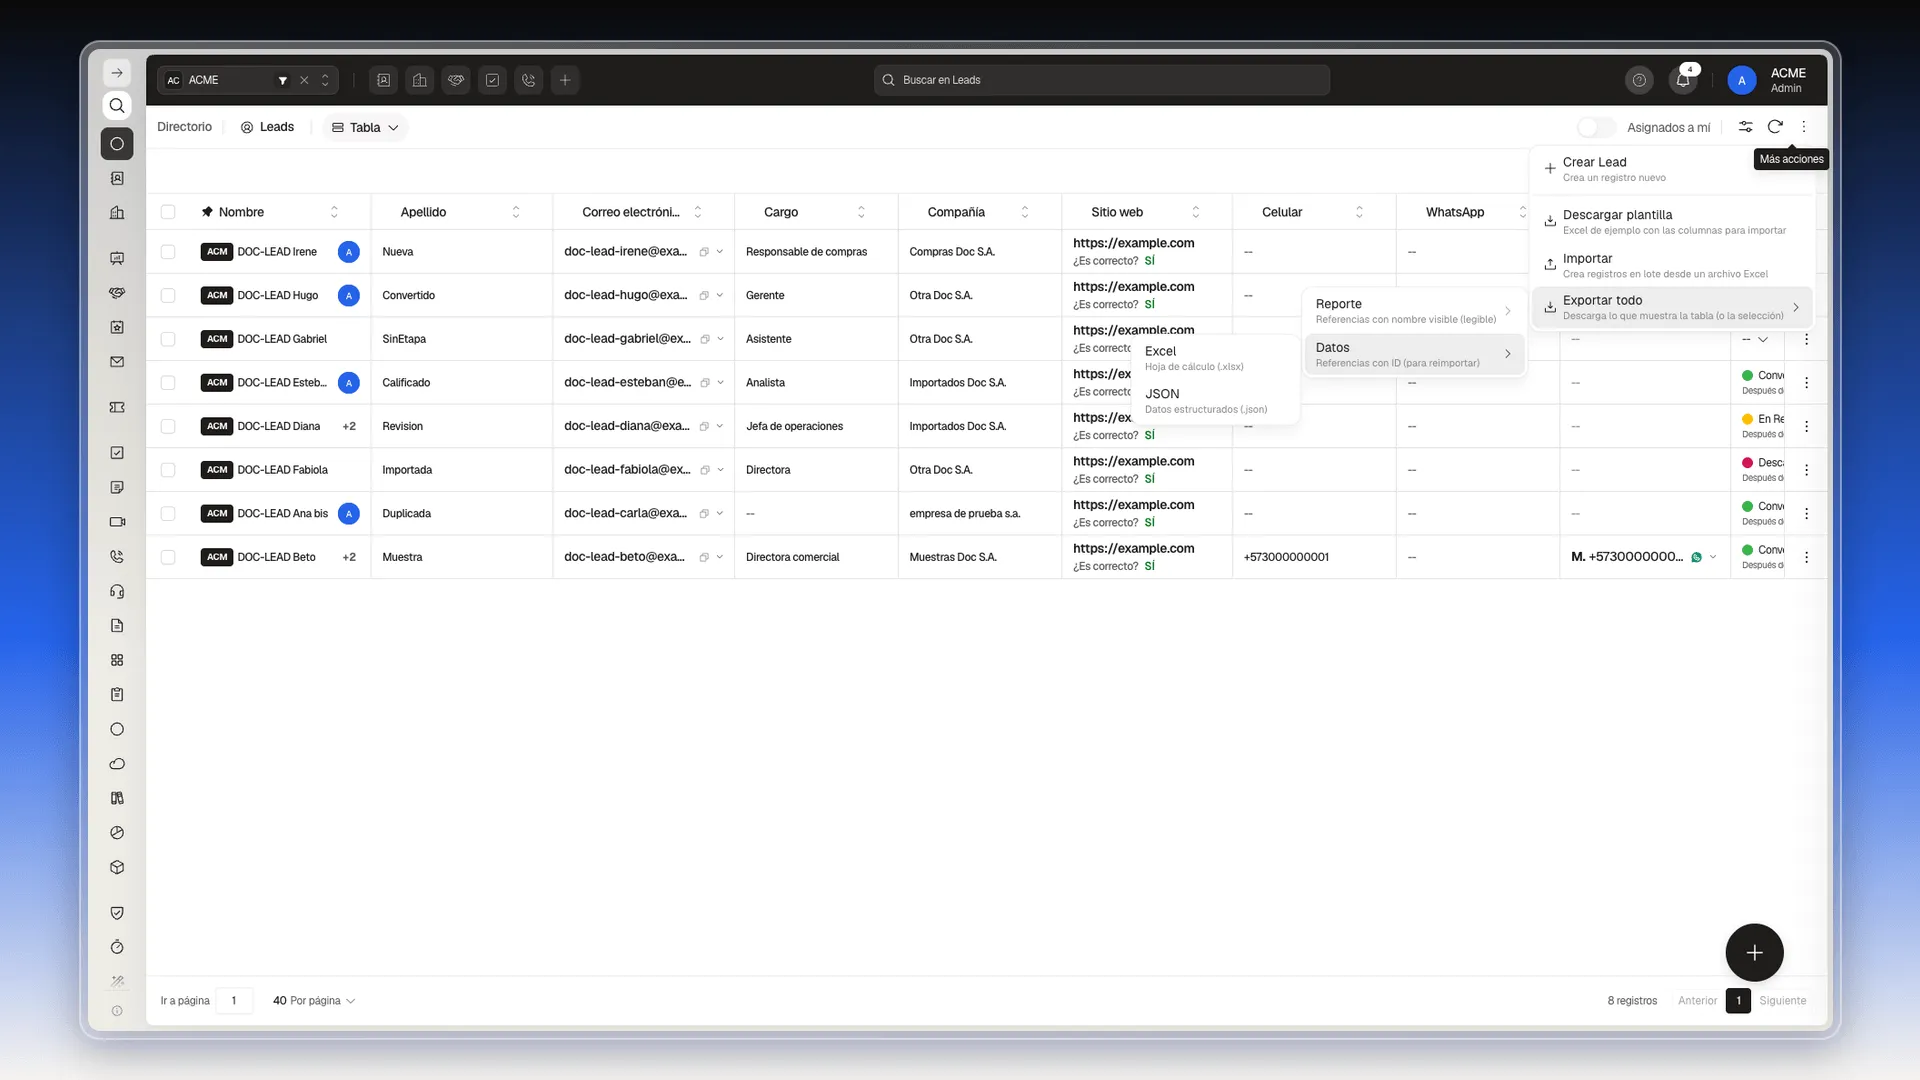
Task: Click the plus icon in top toolbar
Action: (565, 80)
